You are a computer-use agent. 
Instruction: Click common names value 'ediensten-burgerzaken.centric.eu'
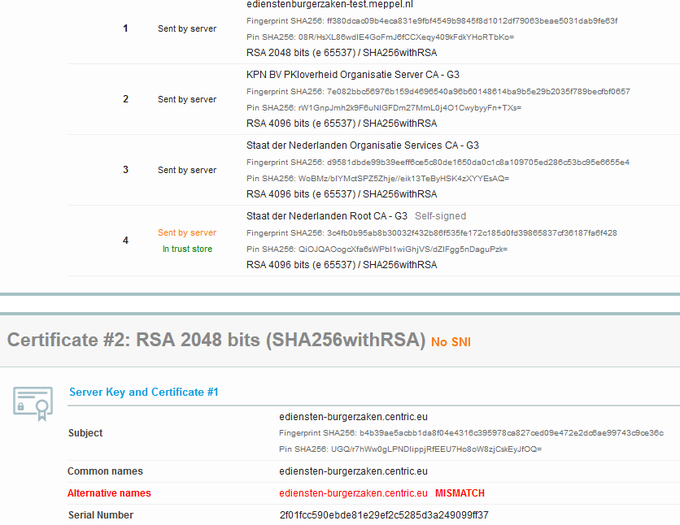pyautogui.click(x=353, y=471)
